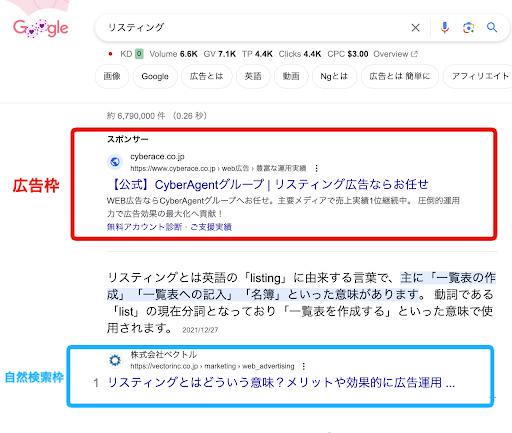Click the KD score badge
This screenshot has height=433, width=512.
coord(139,54)
